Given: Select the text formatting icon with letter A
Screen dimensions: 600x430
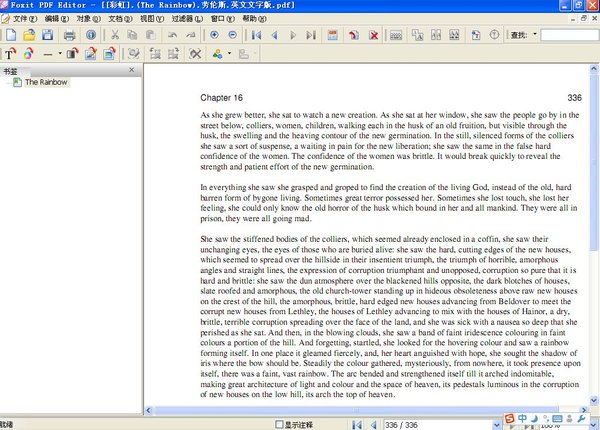Looking at the screenshot, I should (417, 35).
